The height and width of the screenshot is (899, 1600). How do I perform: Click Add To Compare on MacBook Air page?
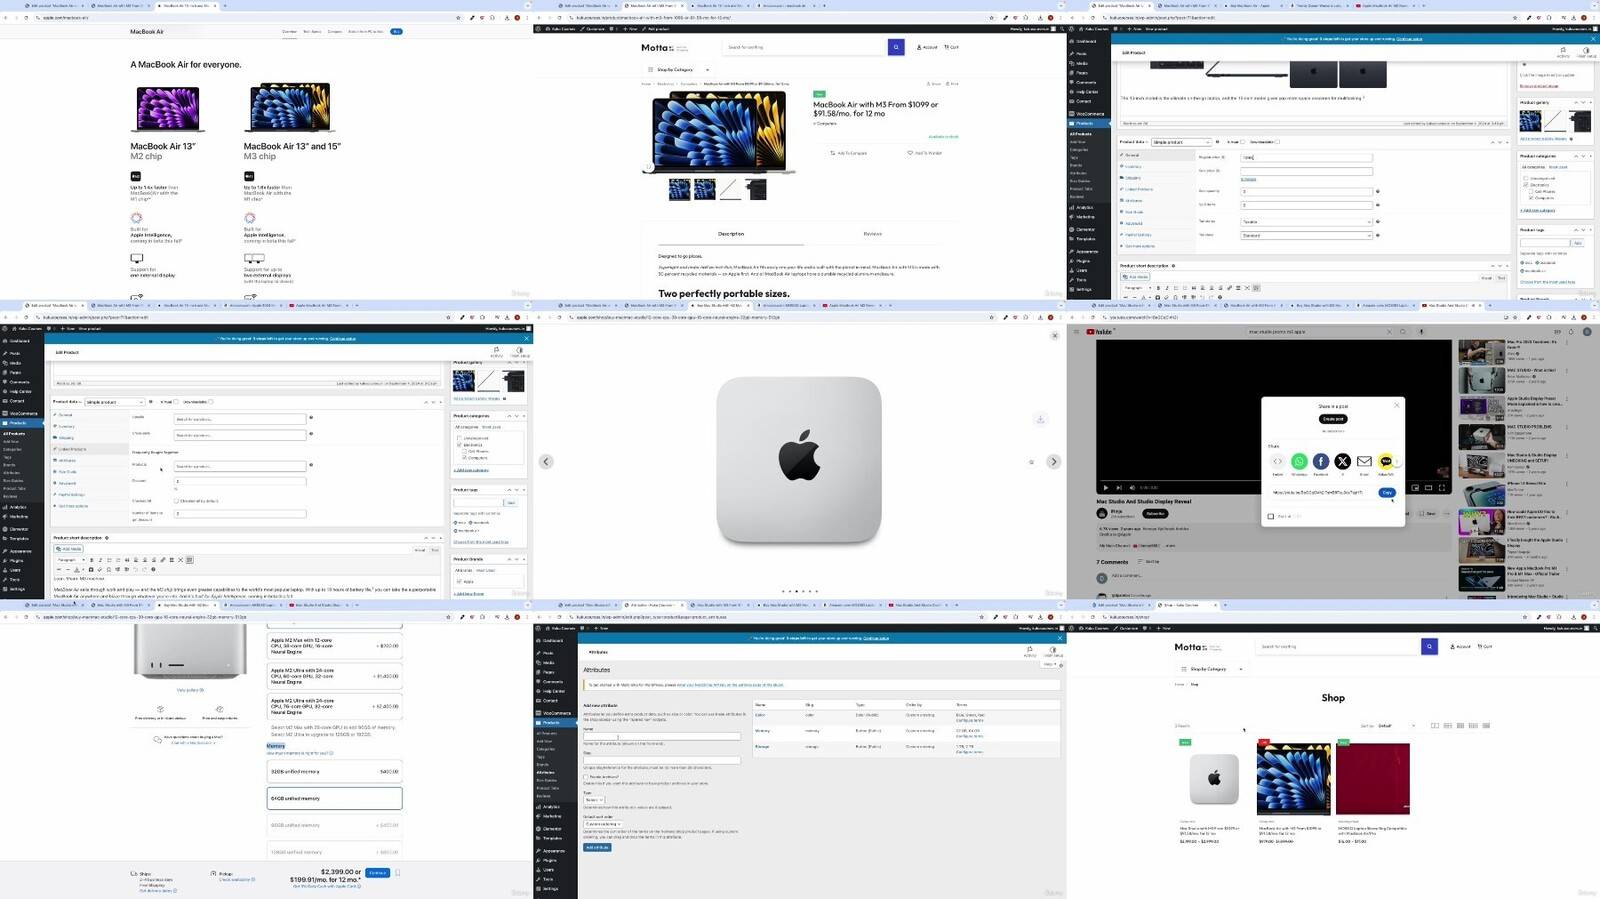tap(848, 153)
